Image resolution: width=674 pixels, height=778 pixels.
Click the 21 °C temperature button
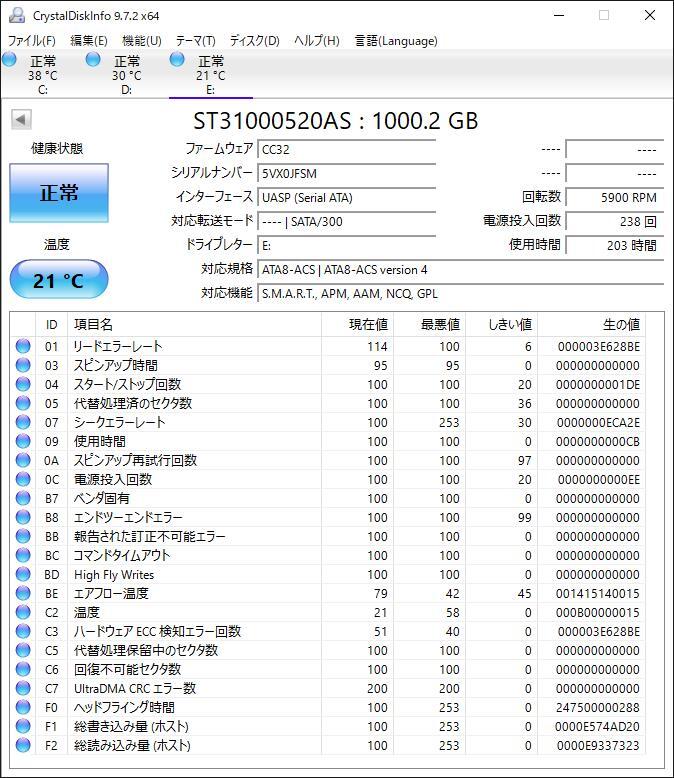(59, 280)
